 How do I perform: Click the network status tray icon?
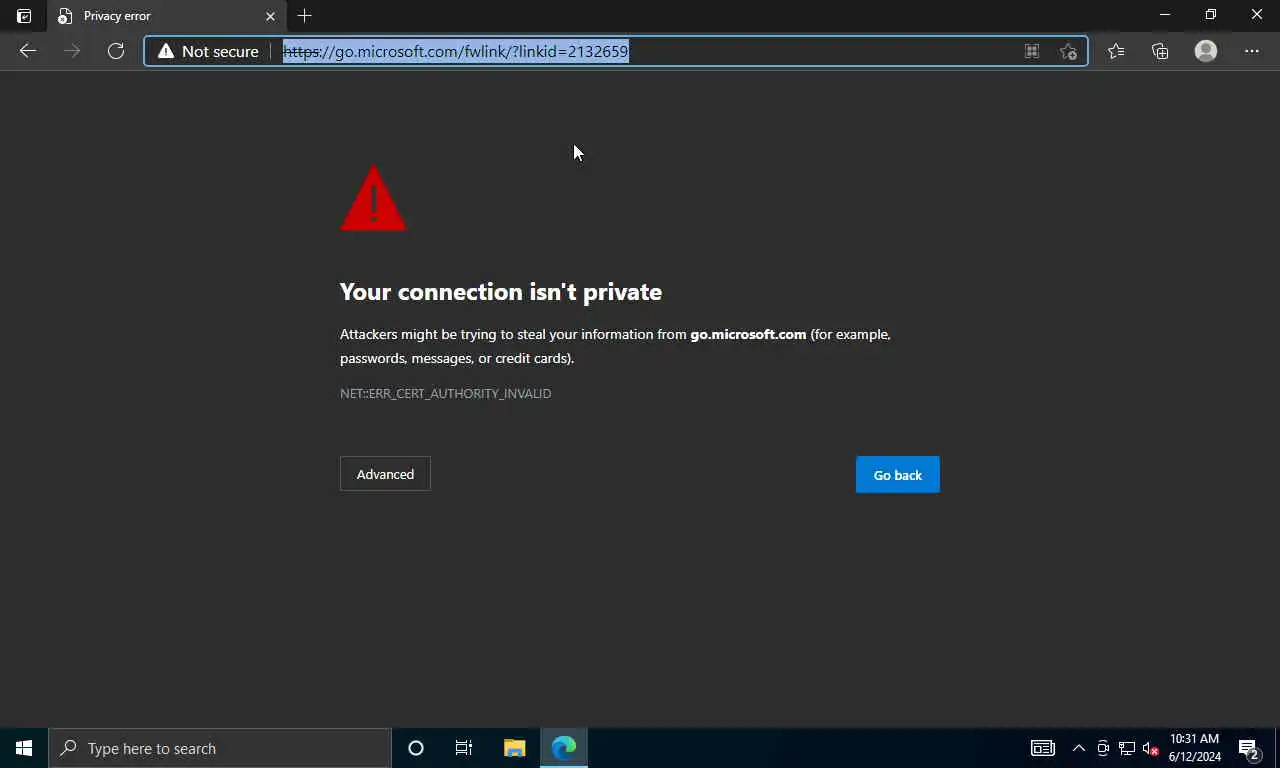(1127, 748)
